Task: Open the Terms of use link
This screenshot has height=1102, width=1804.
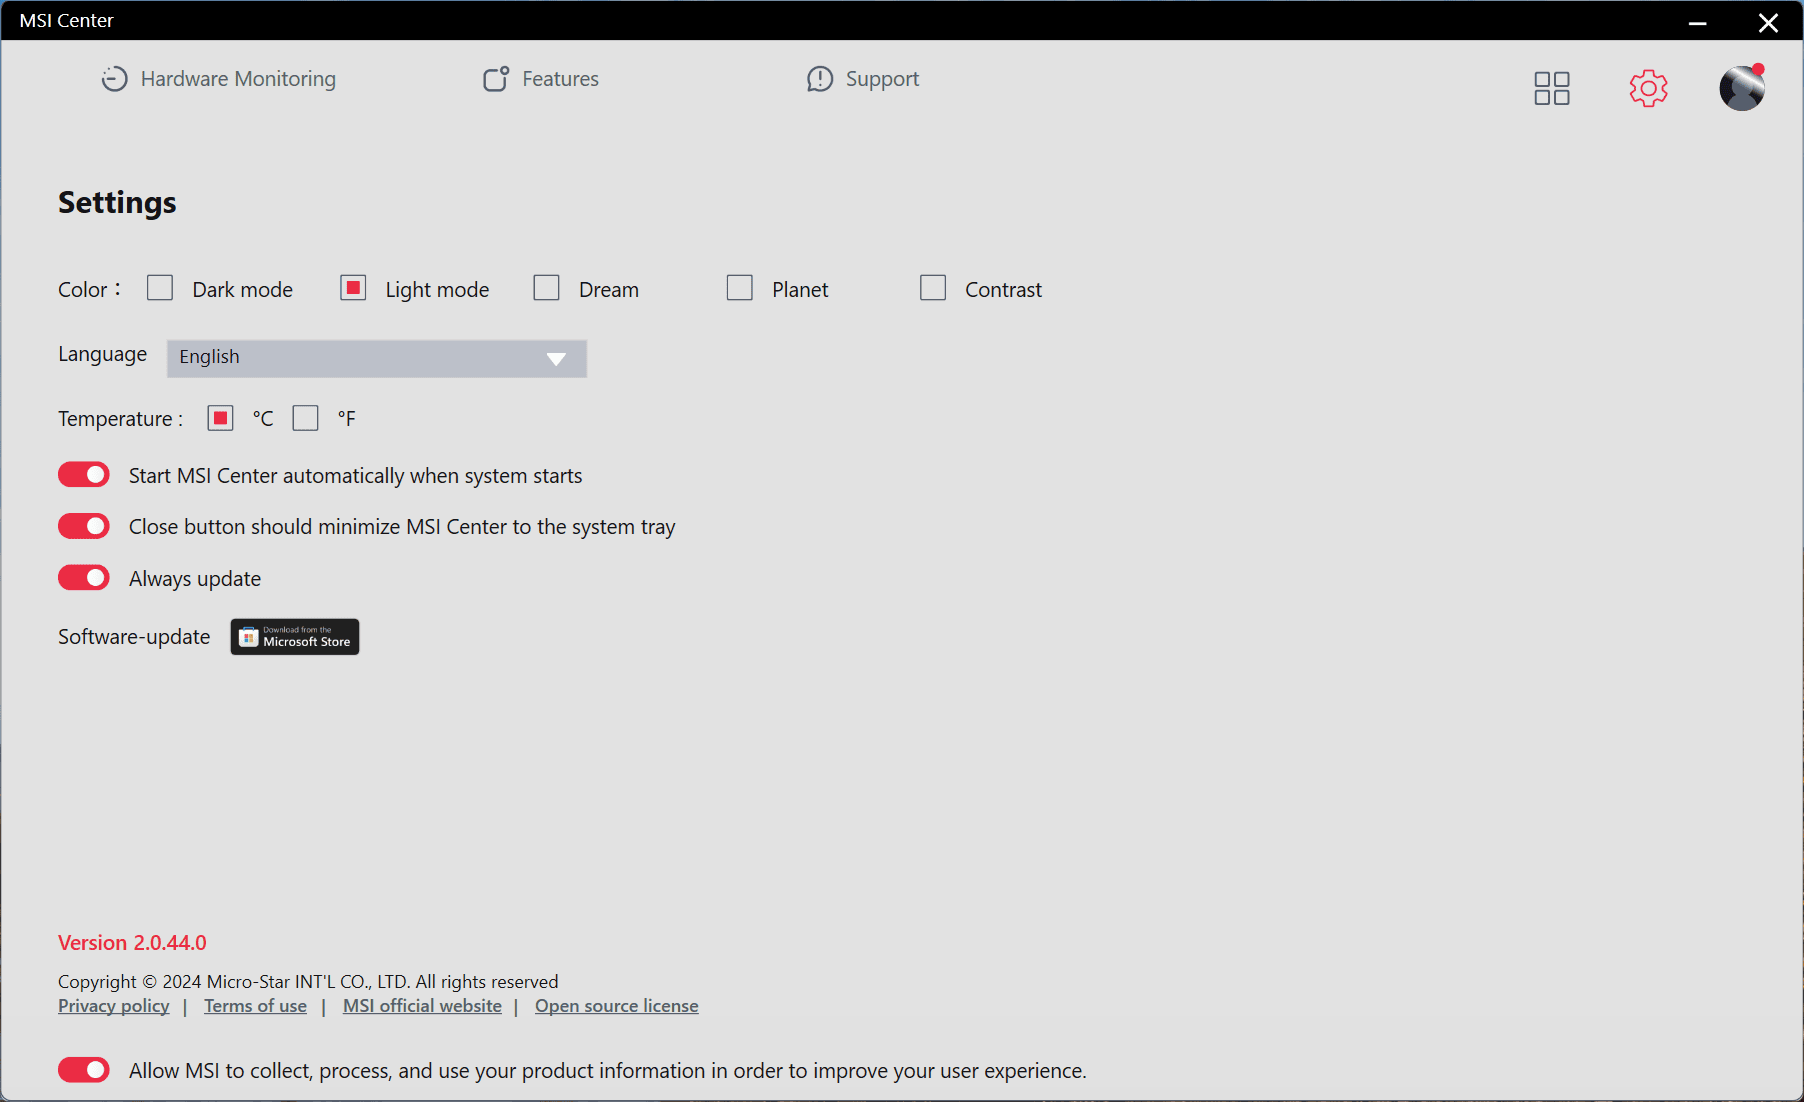Action: [256, 1006]
